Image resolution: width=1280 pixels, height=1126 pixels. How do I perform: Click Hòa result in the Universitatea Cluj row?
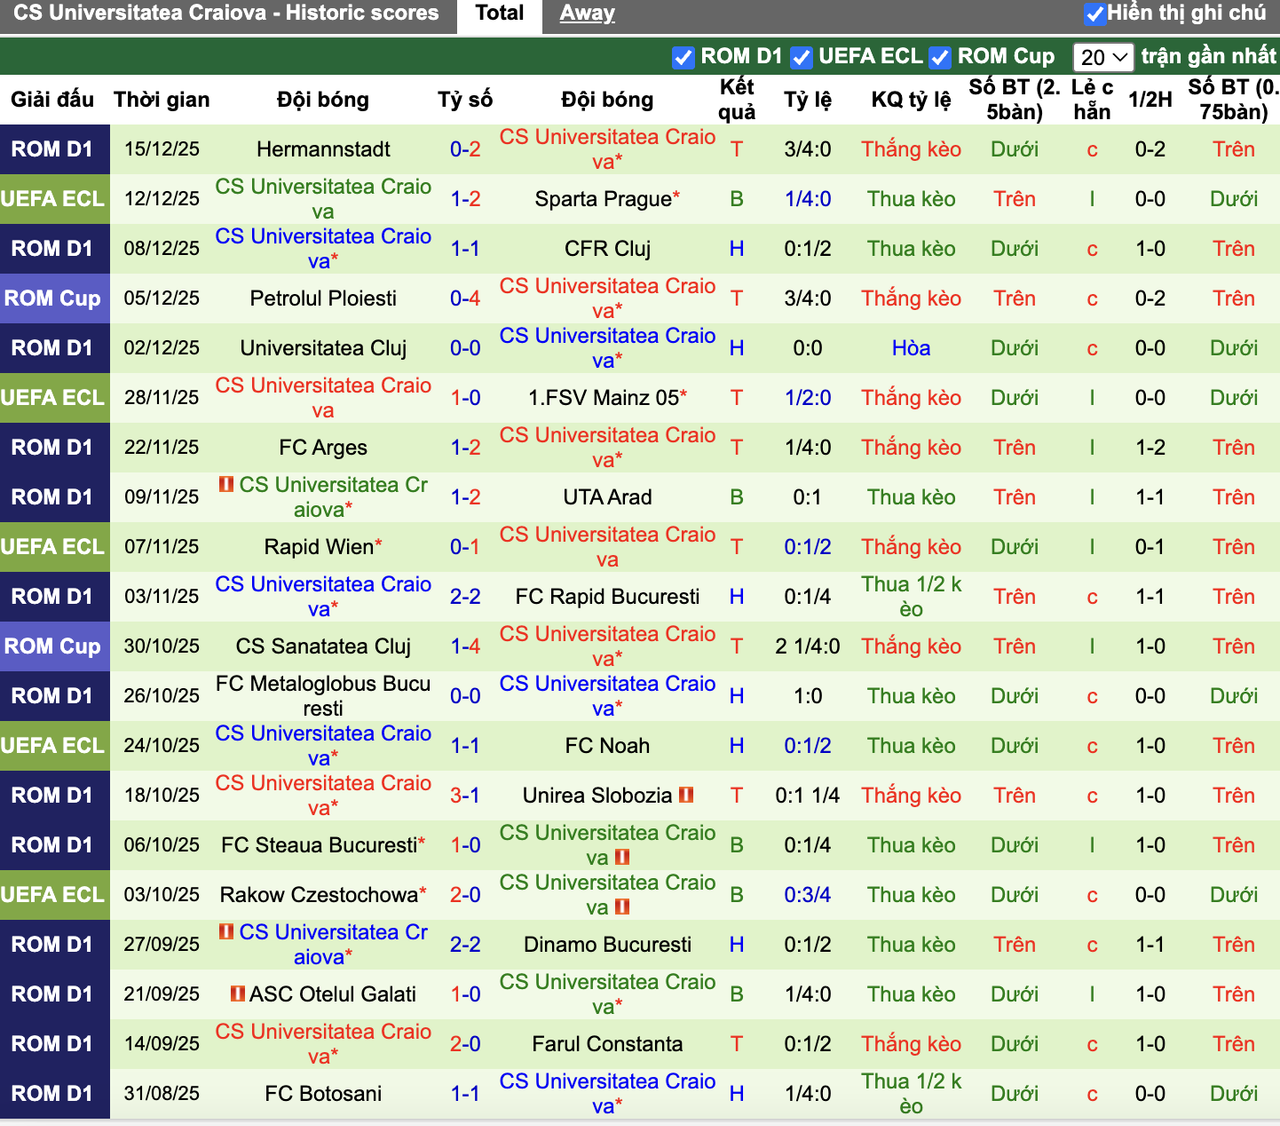click(911, 348)
